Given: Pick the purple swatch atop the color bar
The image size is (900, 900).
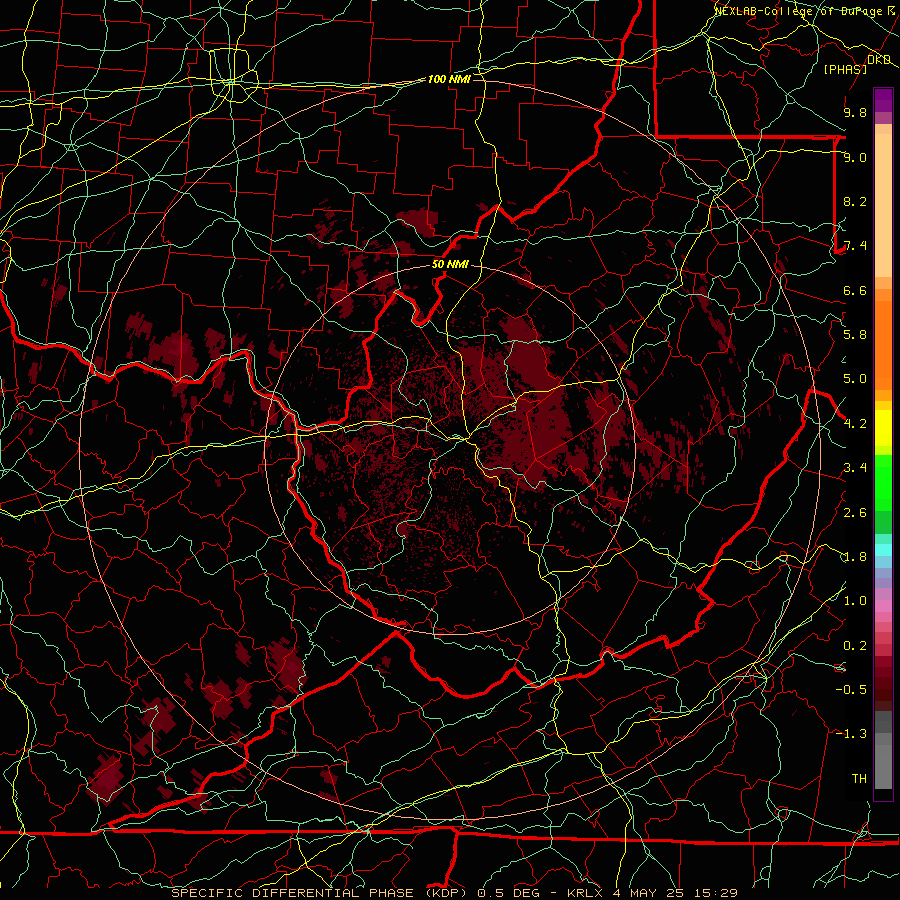Looking at the screenshot, I should tap(883, 100).
